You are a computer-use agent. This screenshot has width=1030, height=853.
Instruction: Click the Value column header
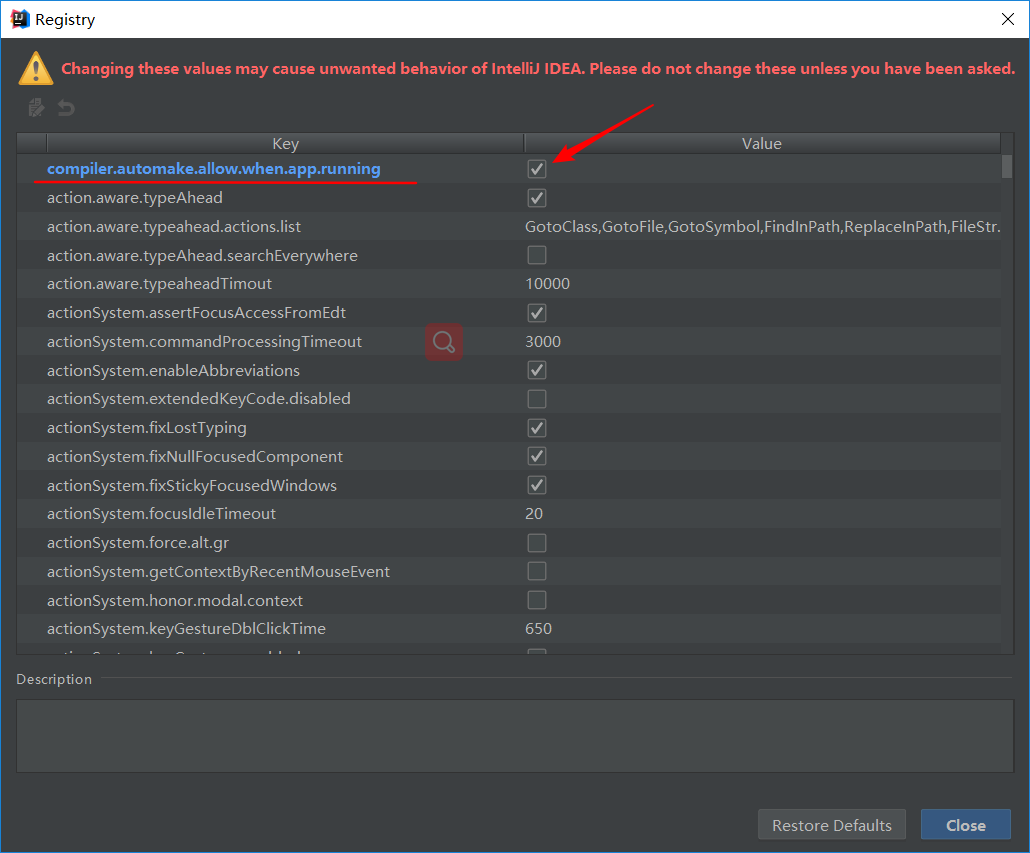click(x=762, y=143)
